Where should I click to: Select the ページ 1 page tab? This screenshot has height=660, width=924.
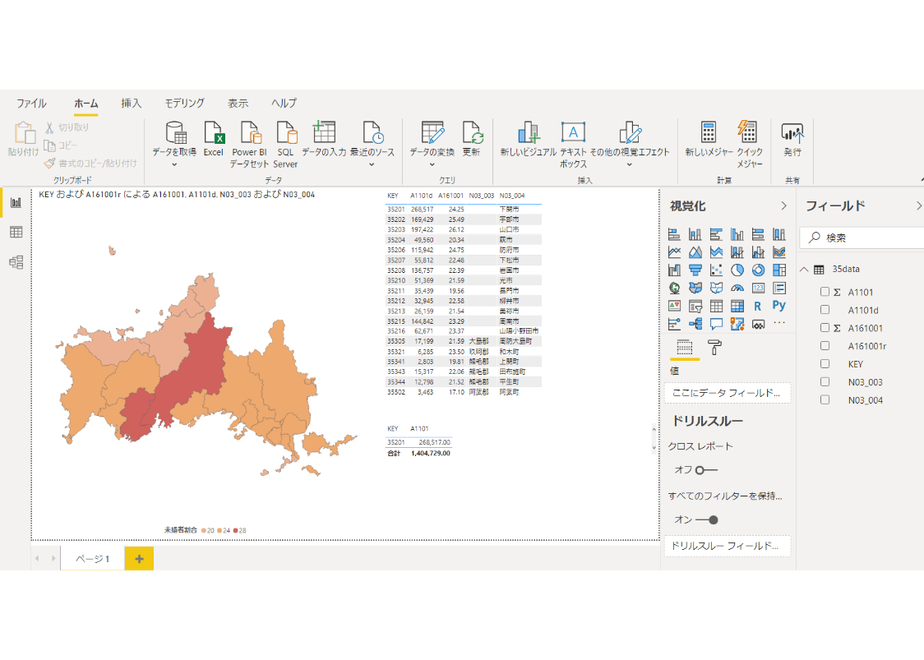tap(93, 559)
